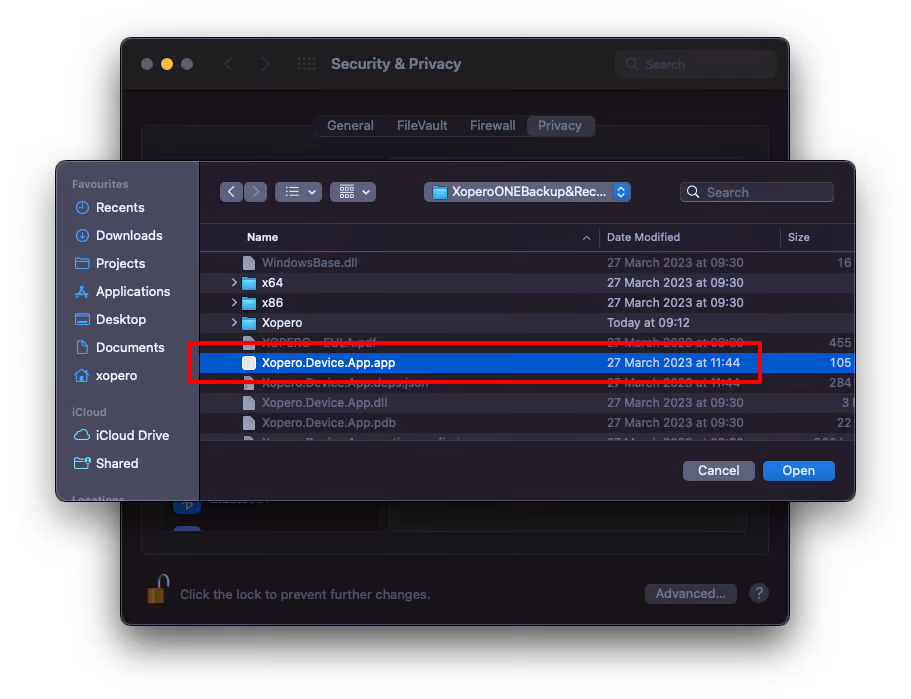
Task: Switch to Firewall tab in Security & Privacy
Action: (492, 126)
